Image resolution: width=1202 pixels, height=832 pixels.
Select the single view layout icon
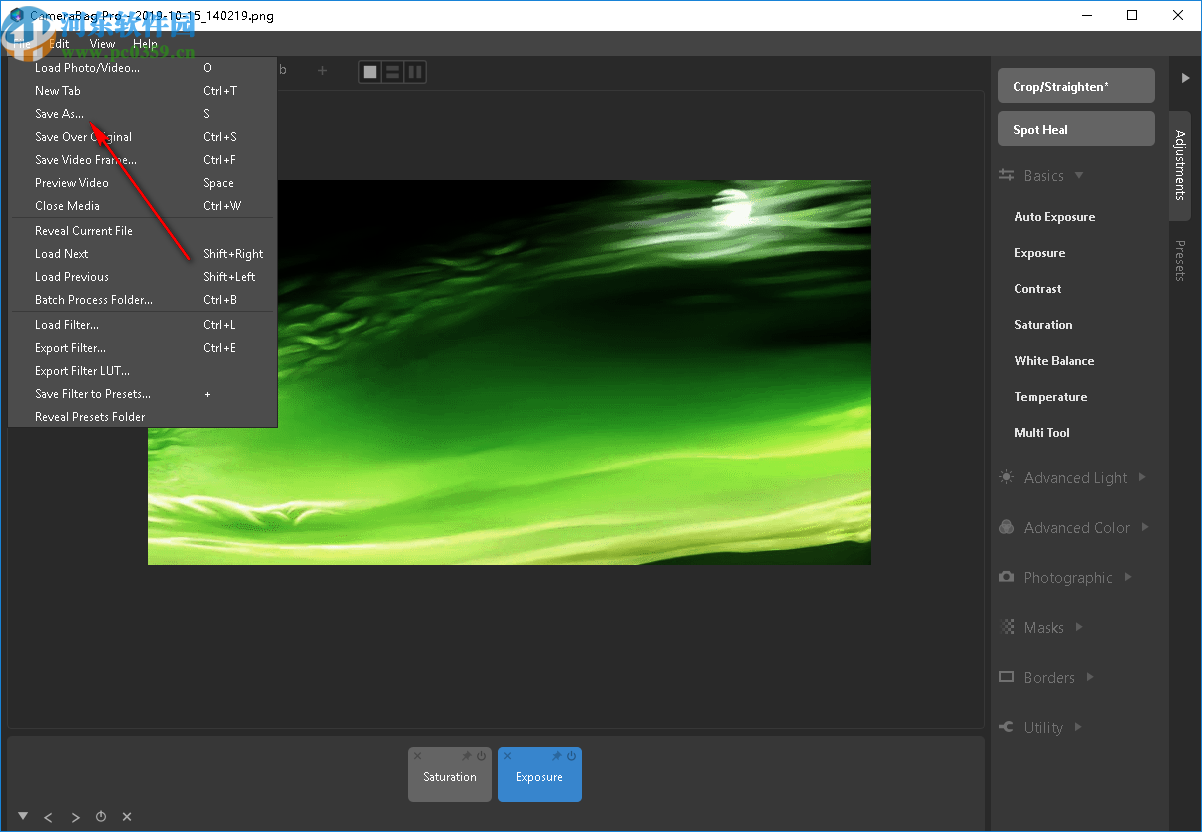371,72
